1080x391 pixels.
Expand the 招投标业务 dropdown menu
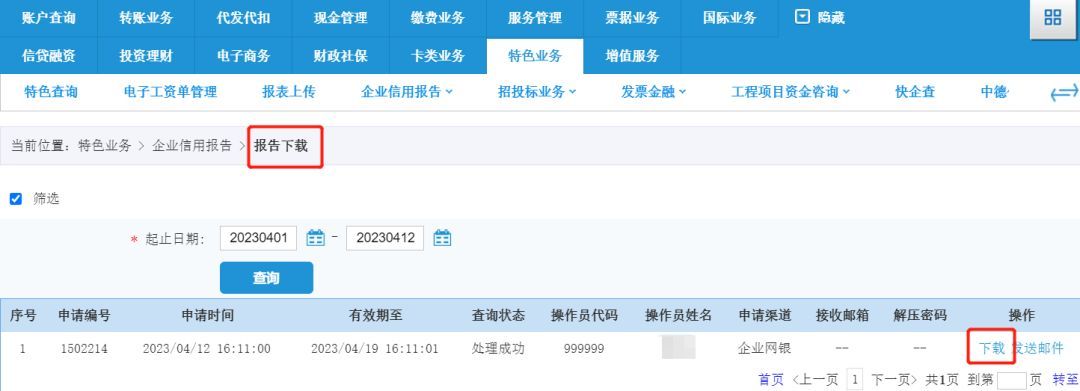537,92
